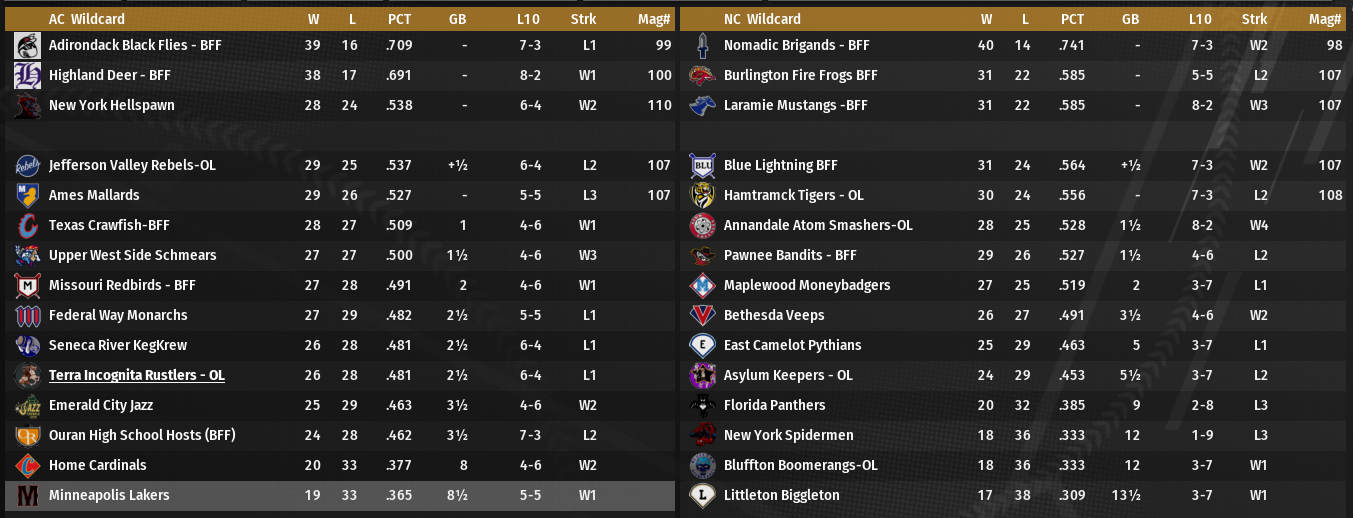The image size is (1353, 518).
Task: Click the Hamtramck Tigers logo icon
Action: [x=702, y=195]
